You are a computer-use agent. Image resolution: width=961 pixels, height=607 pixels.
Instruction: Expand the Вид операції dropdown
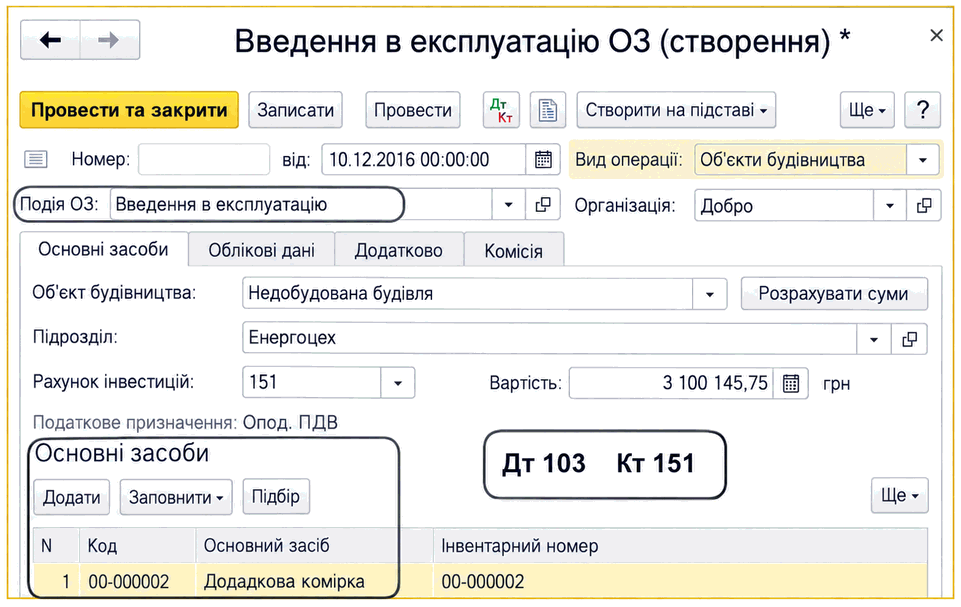pyautogui.click(x=922, y=161)
